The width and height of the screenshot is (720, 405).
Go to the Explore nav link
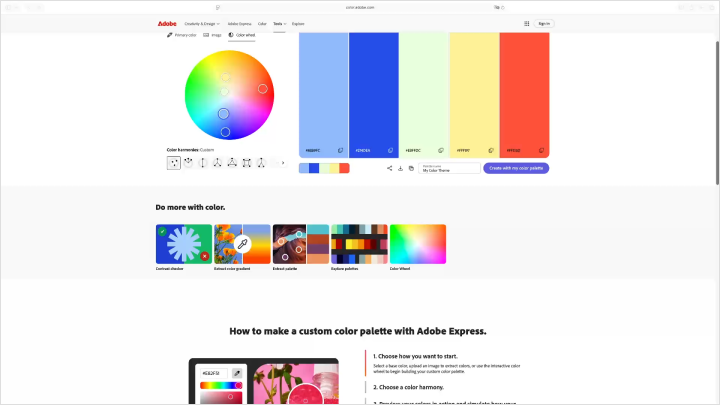298,24
